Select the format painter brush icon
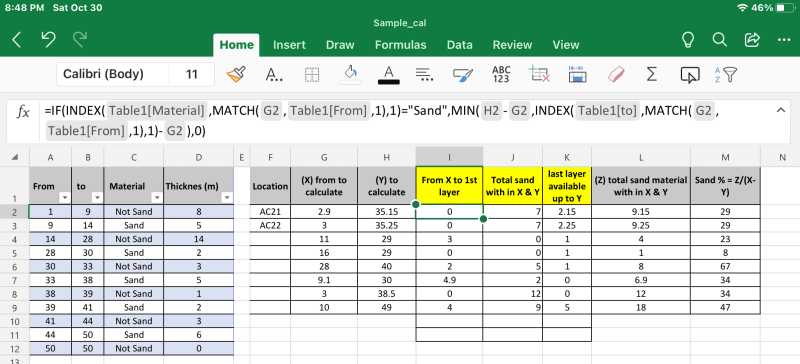Viewport: 800px width, 364px height. click(x=236, y=75)
